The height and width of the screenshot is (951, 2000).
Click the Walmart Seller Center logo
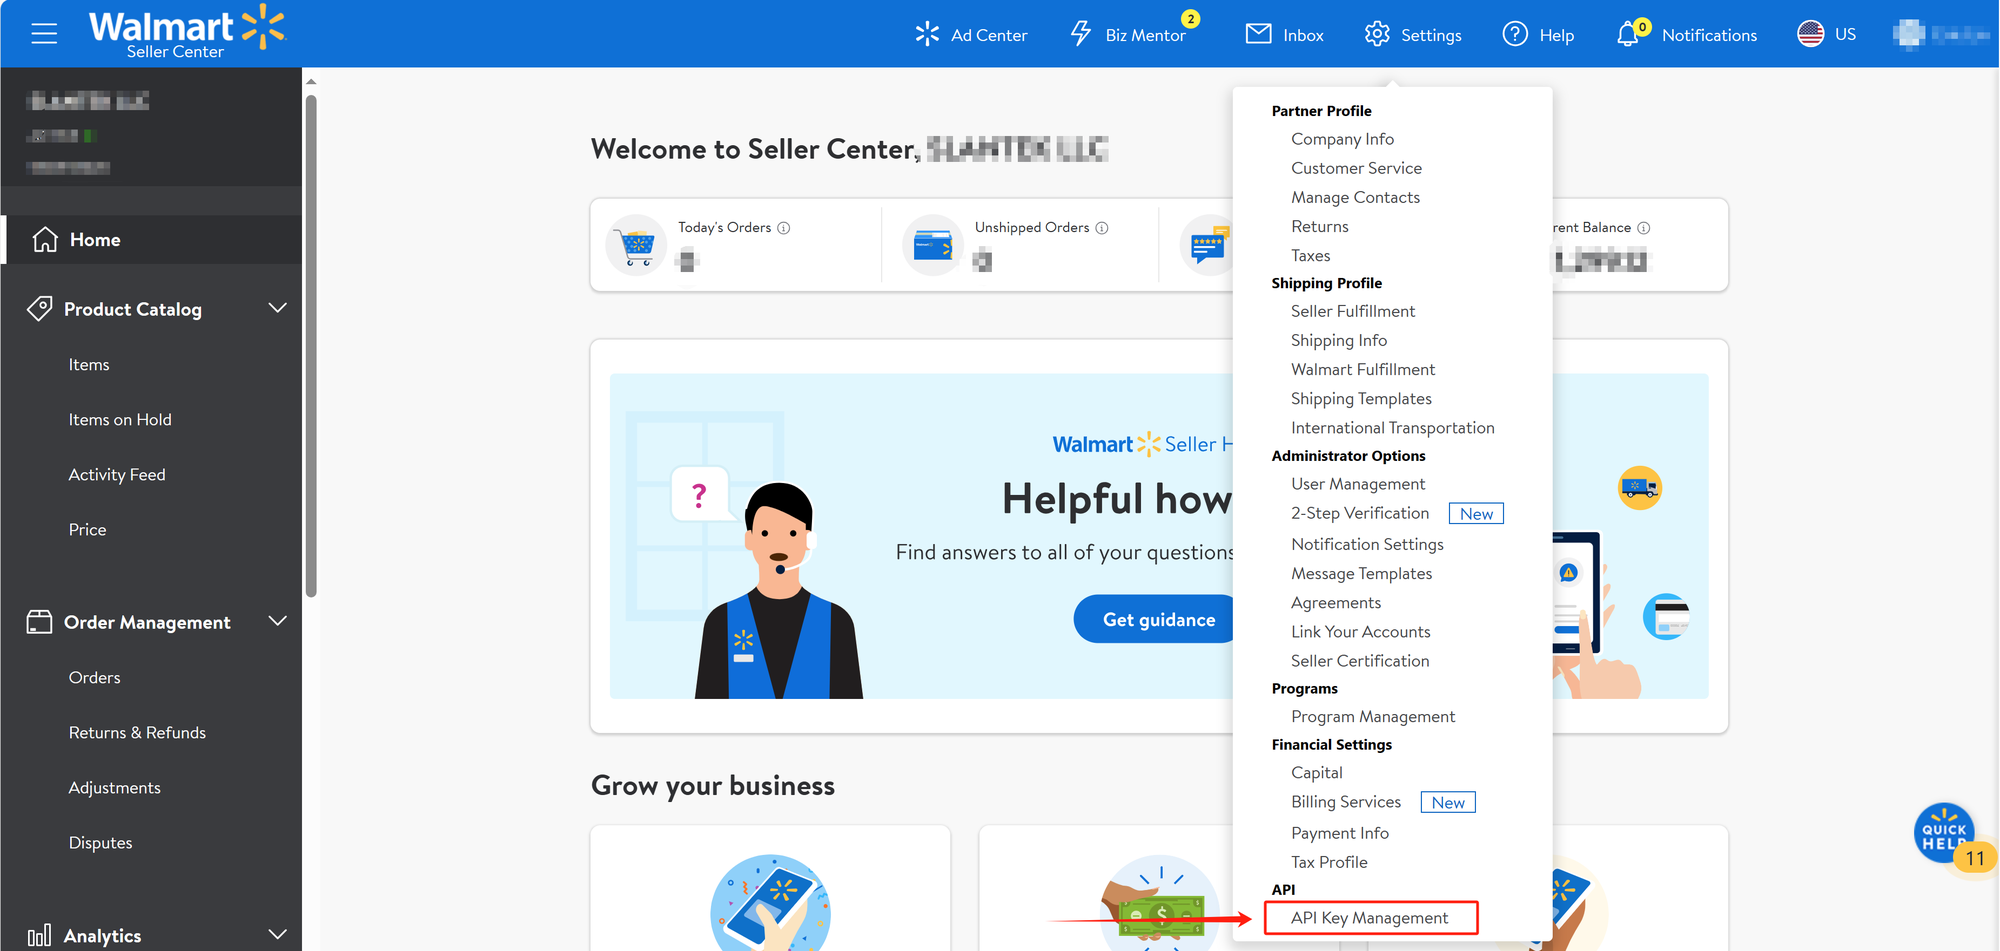187,32
